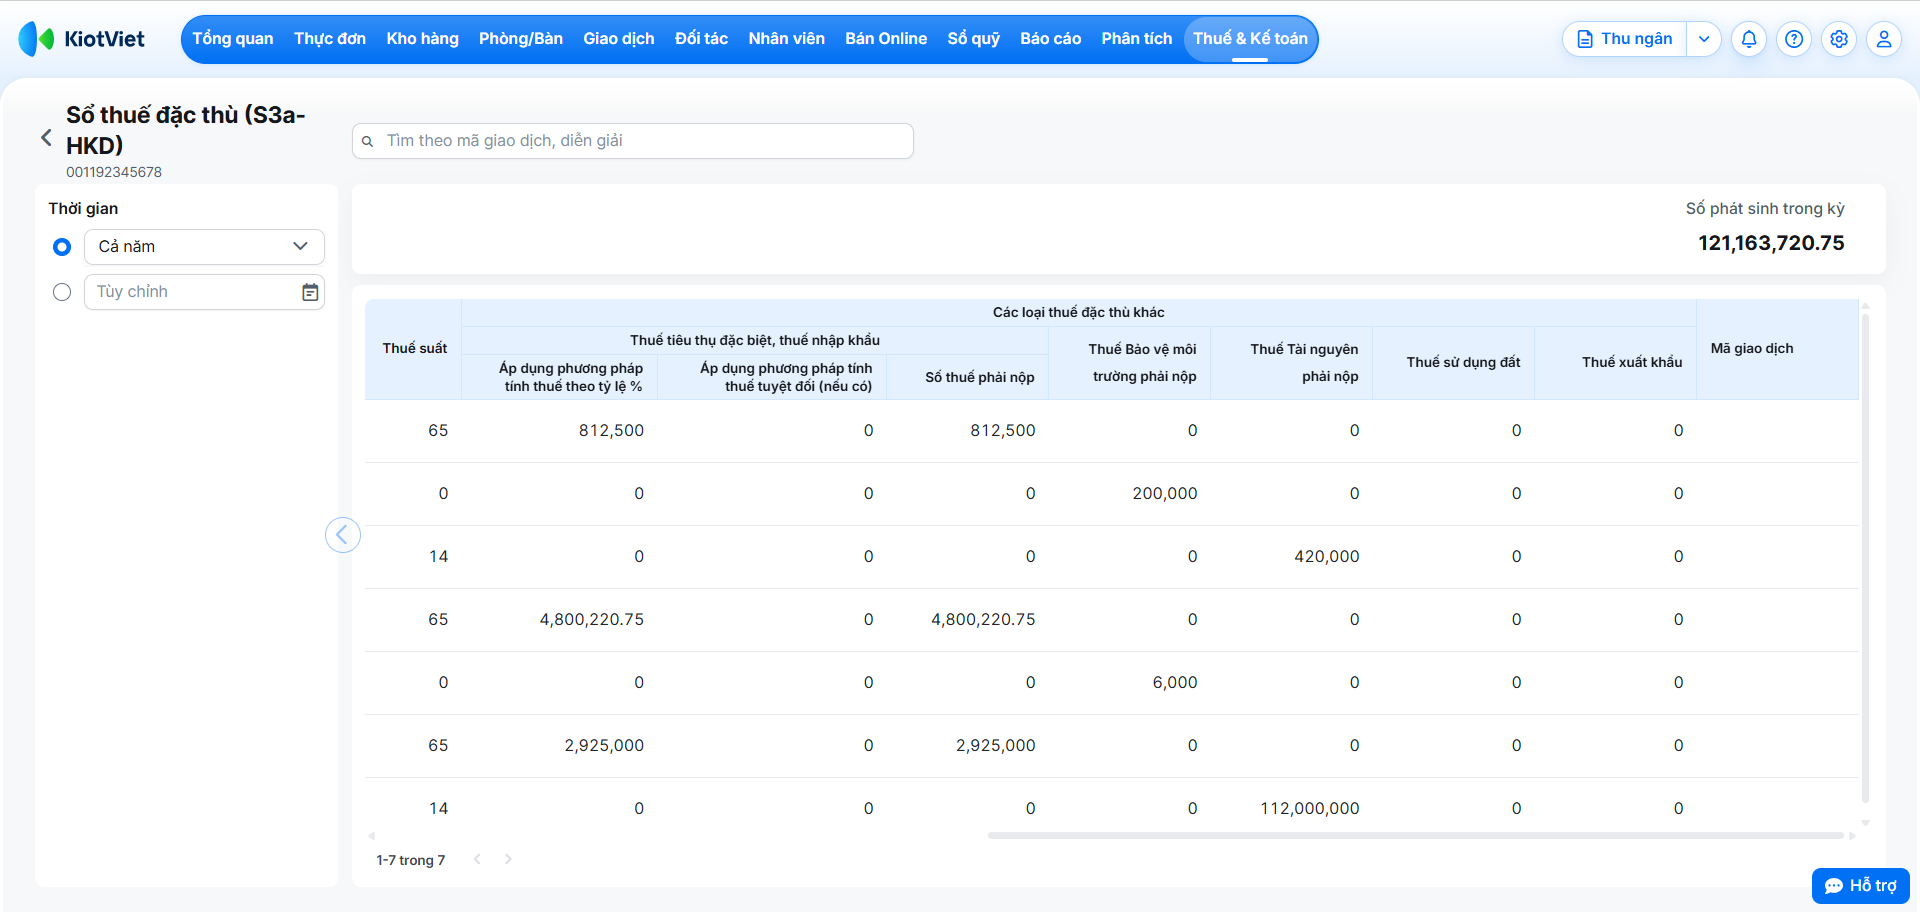Expand the dropdown arrow next to Thu ngân

pos(1704,39)
